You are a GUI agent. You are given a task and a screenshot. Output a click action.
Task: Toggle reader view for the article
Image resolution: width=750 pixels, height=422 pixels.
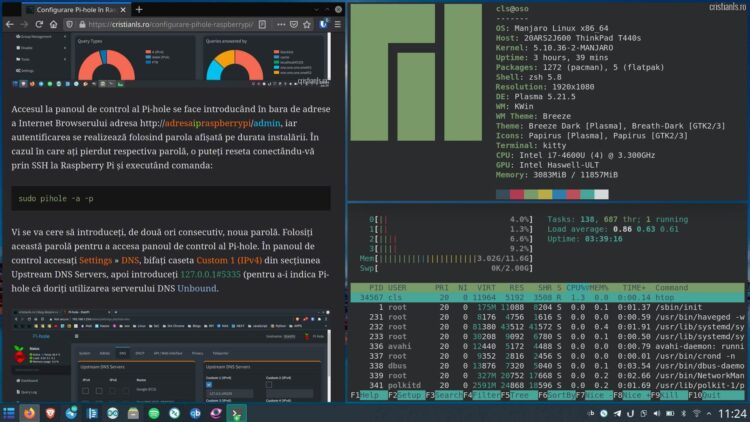[262, 24]
